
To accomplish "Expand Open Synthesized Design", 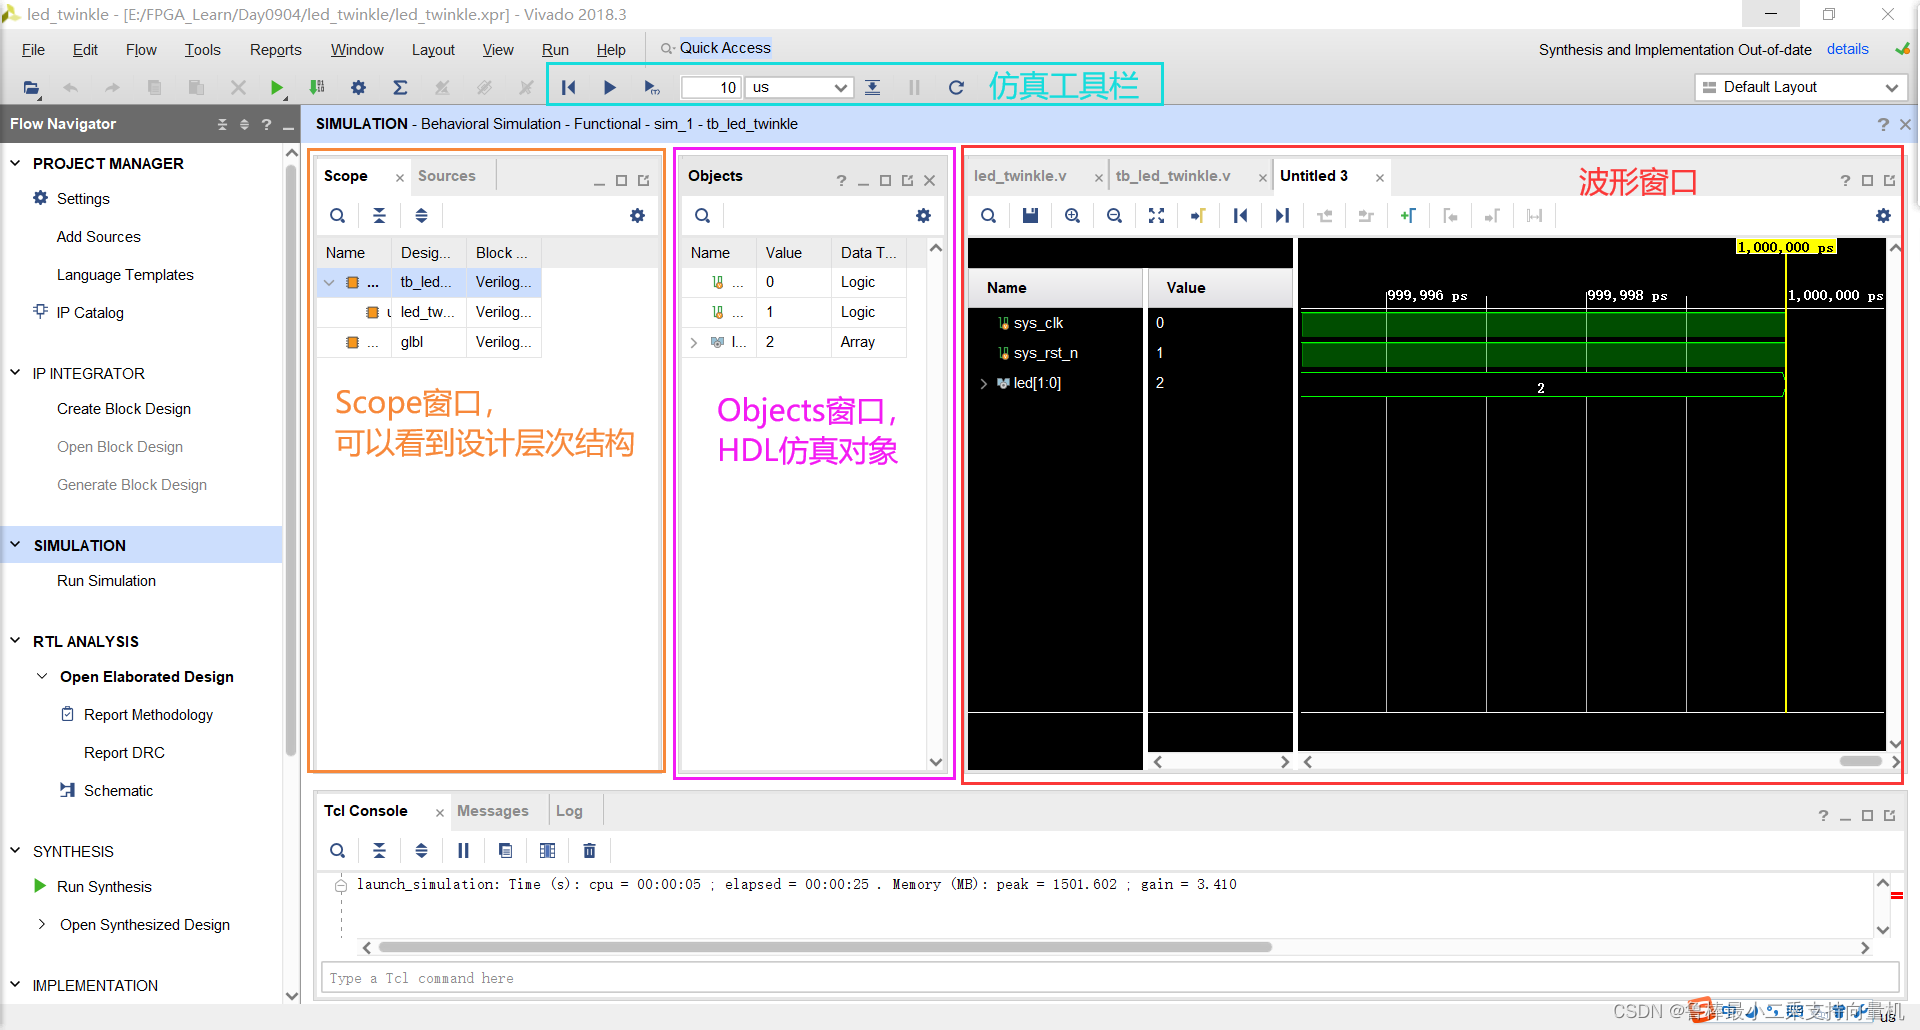I will tap(41, 925).
